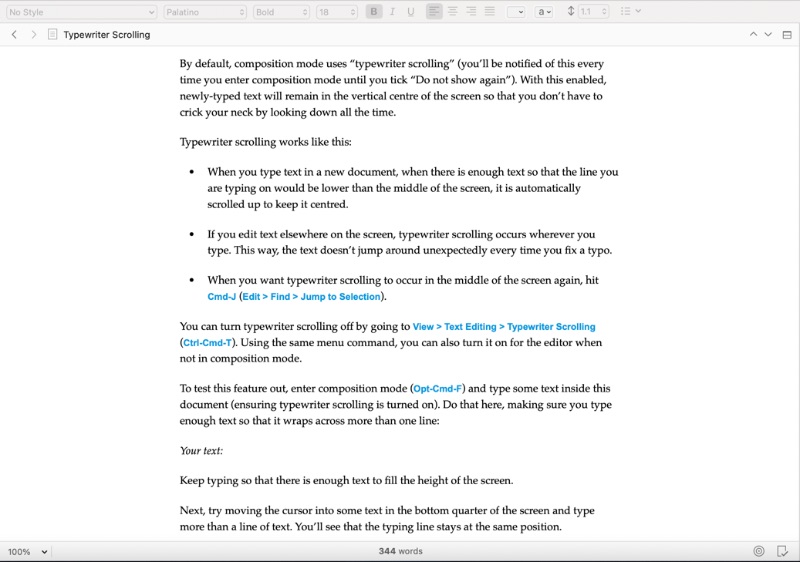The width and height of the screenshot is (800, 562).
Task: Open document target icon in footer
Action: pos(759,551)
